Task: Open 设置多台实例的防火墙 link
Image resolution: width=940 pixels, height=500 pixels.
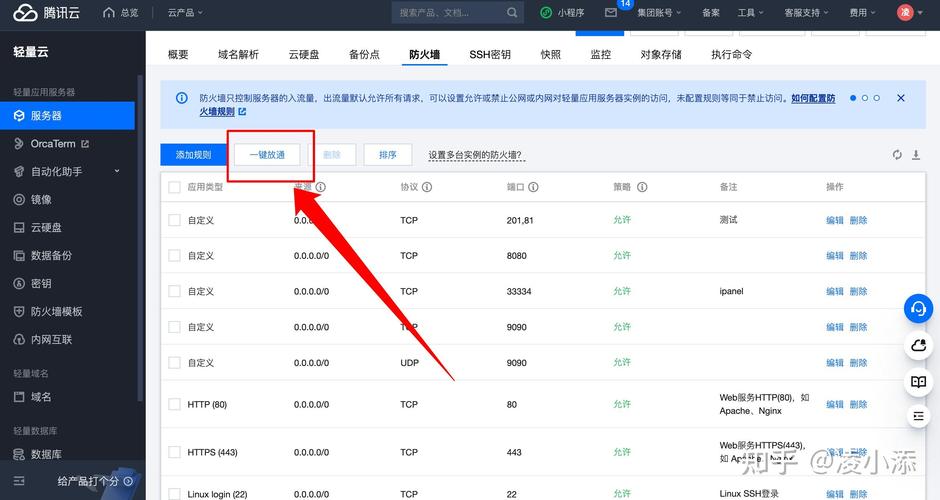Action: (475, 155)
